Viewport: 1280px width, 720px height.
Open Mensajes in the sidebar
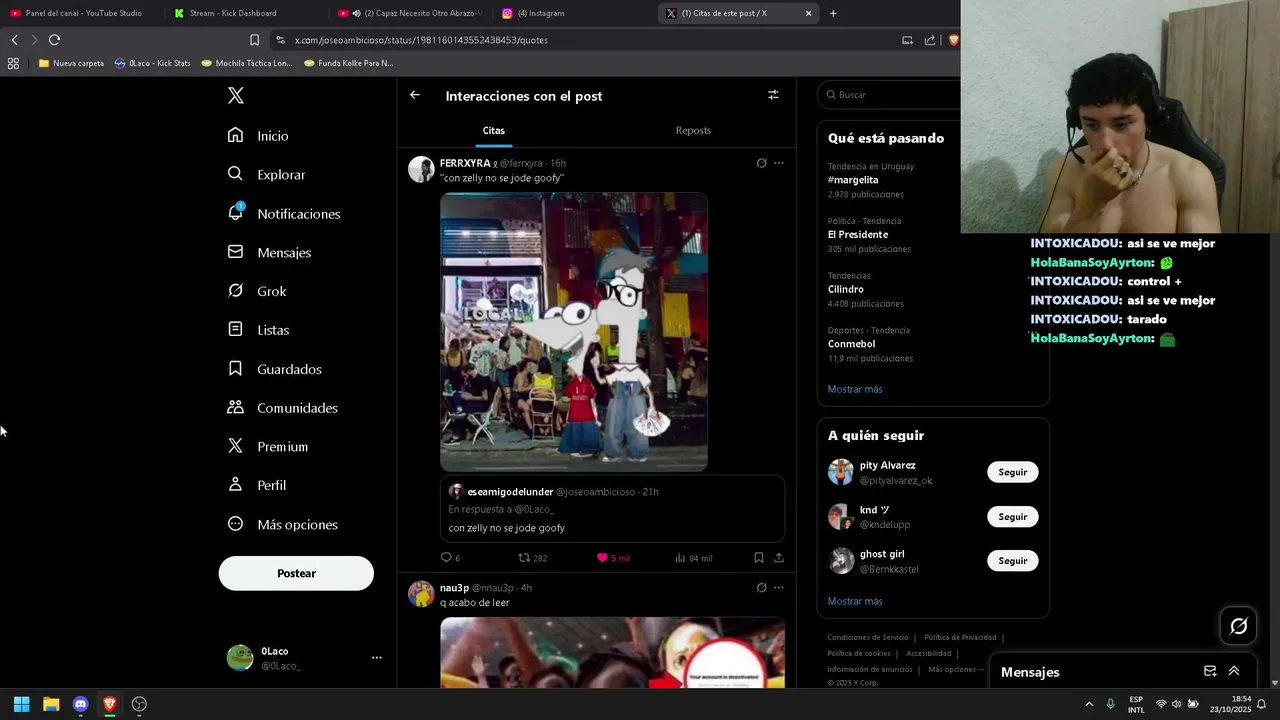coord(270,252)
